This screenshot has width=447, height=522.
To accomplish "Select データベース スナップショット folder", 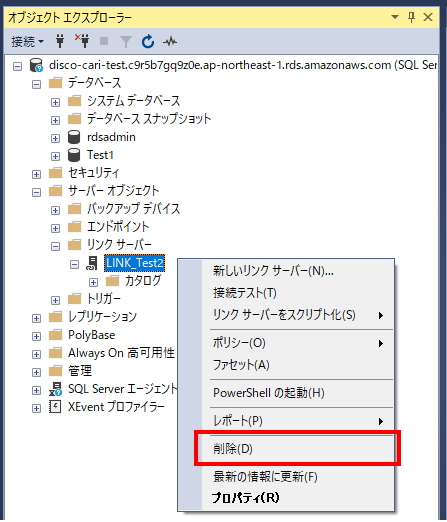I will point(149,119).
